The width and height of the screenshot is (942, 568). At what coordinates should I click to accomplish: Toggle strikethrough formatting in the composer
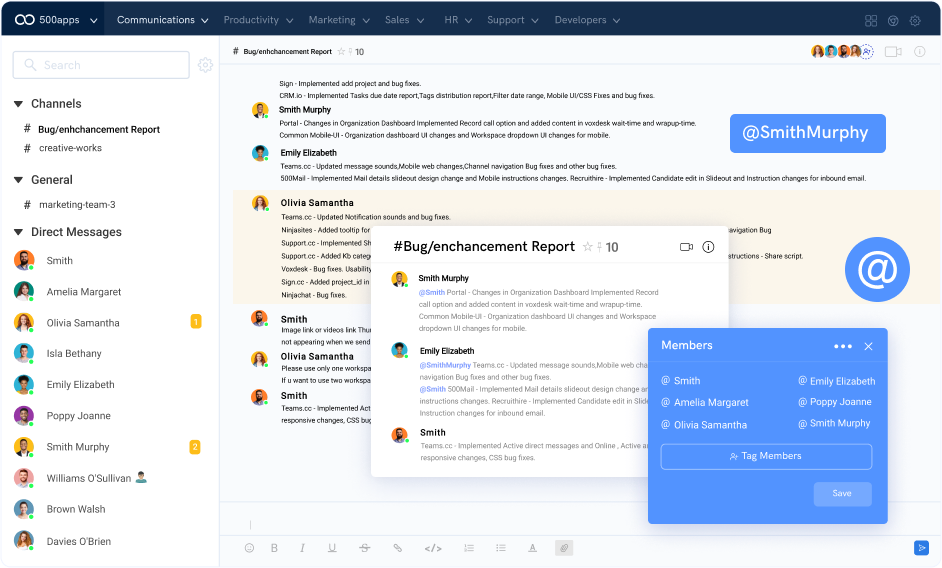tap(364, 548)
